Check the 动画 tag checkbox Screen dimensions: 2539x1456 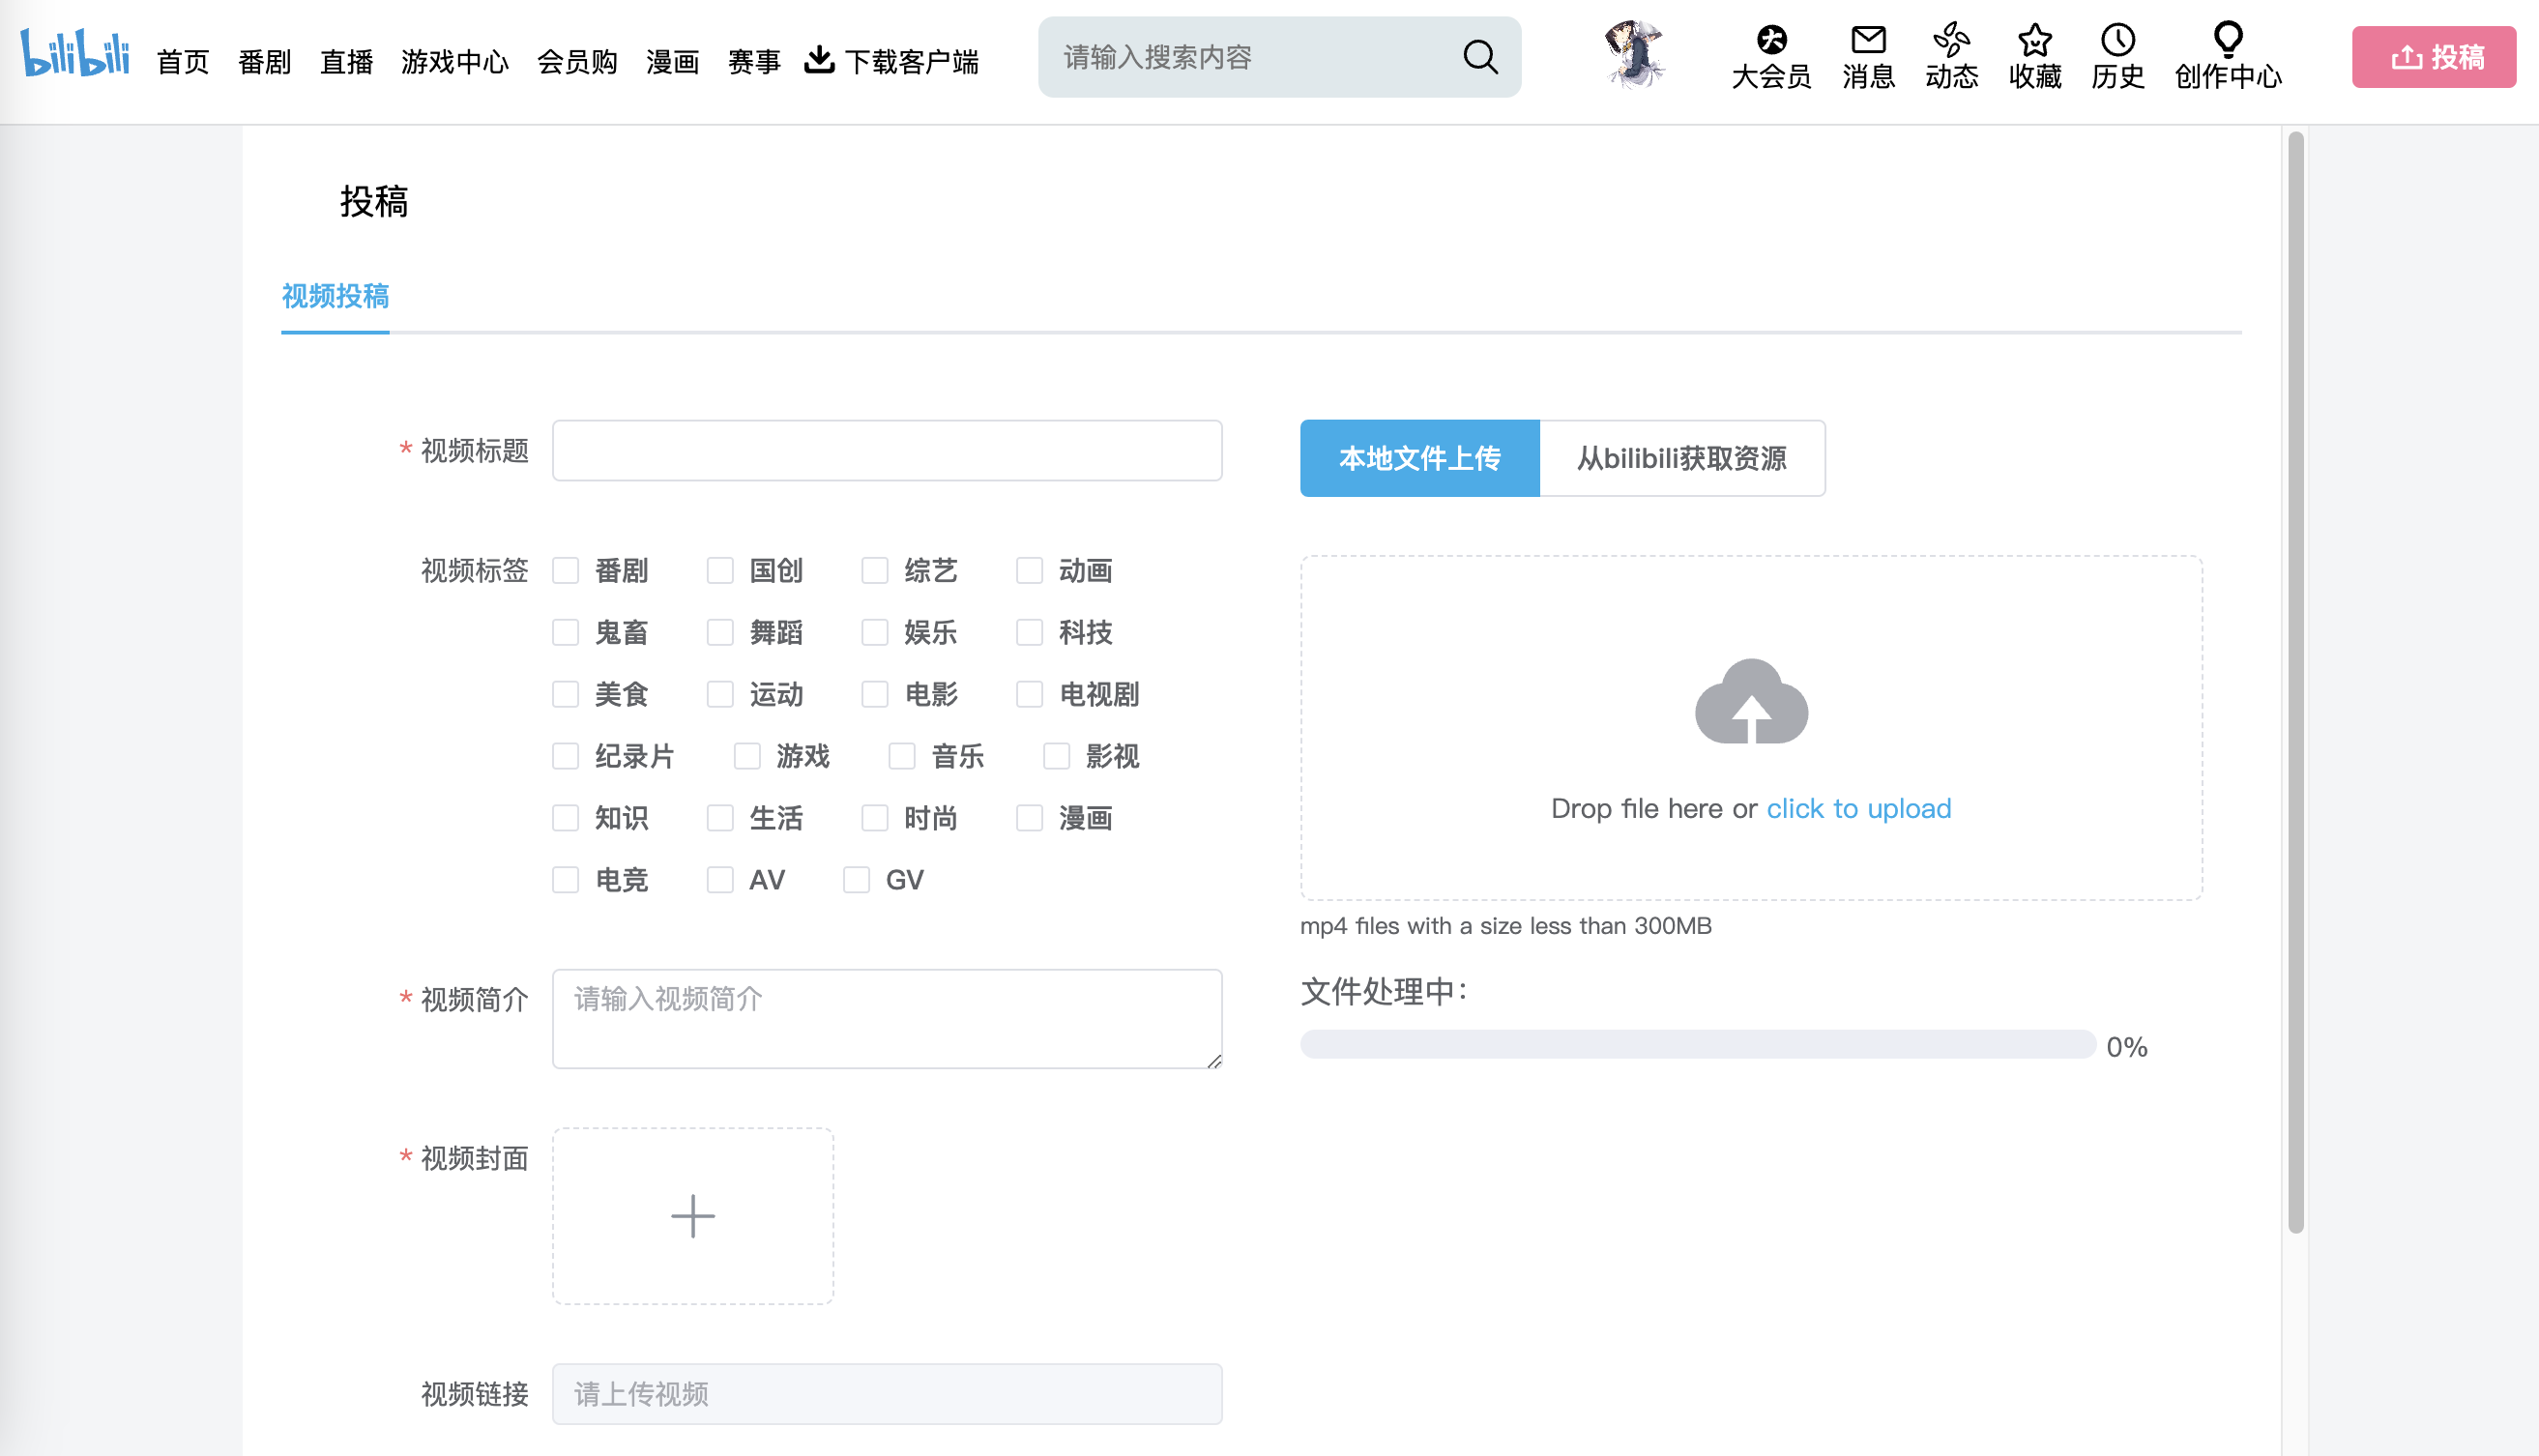[x=1029, y=570]
